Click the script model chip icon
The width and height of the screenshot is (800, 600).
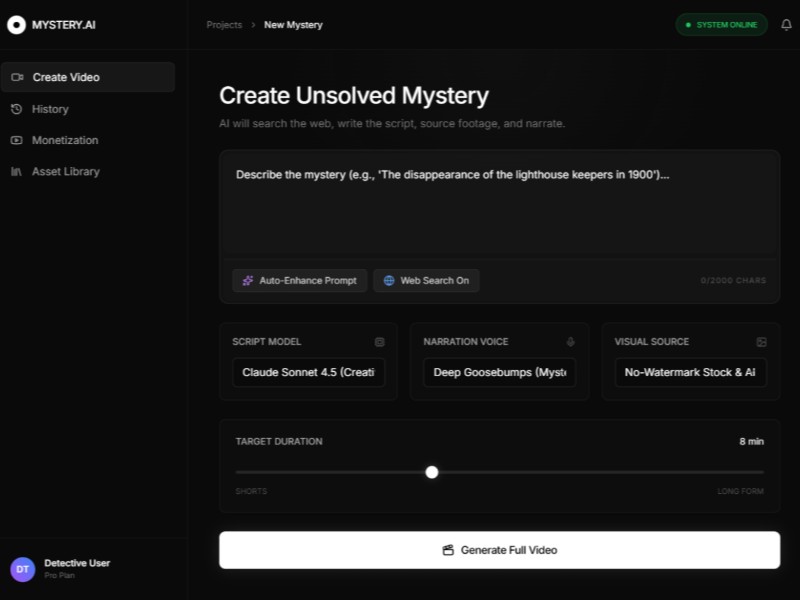(379, 342)
